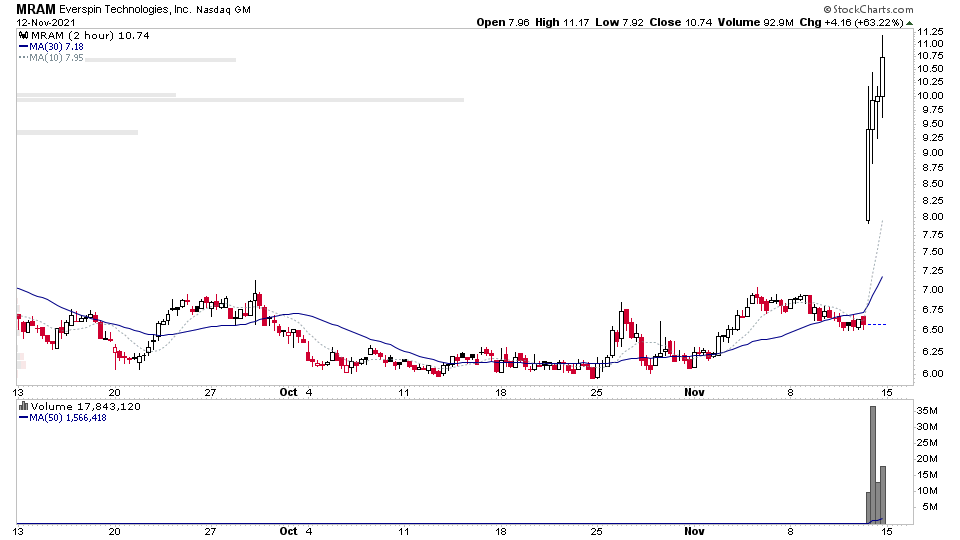Click the 30M volume axis label
The image size is (960, 540).
[x=927, y=427]
